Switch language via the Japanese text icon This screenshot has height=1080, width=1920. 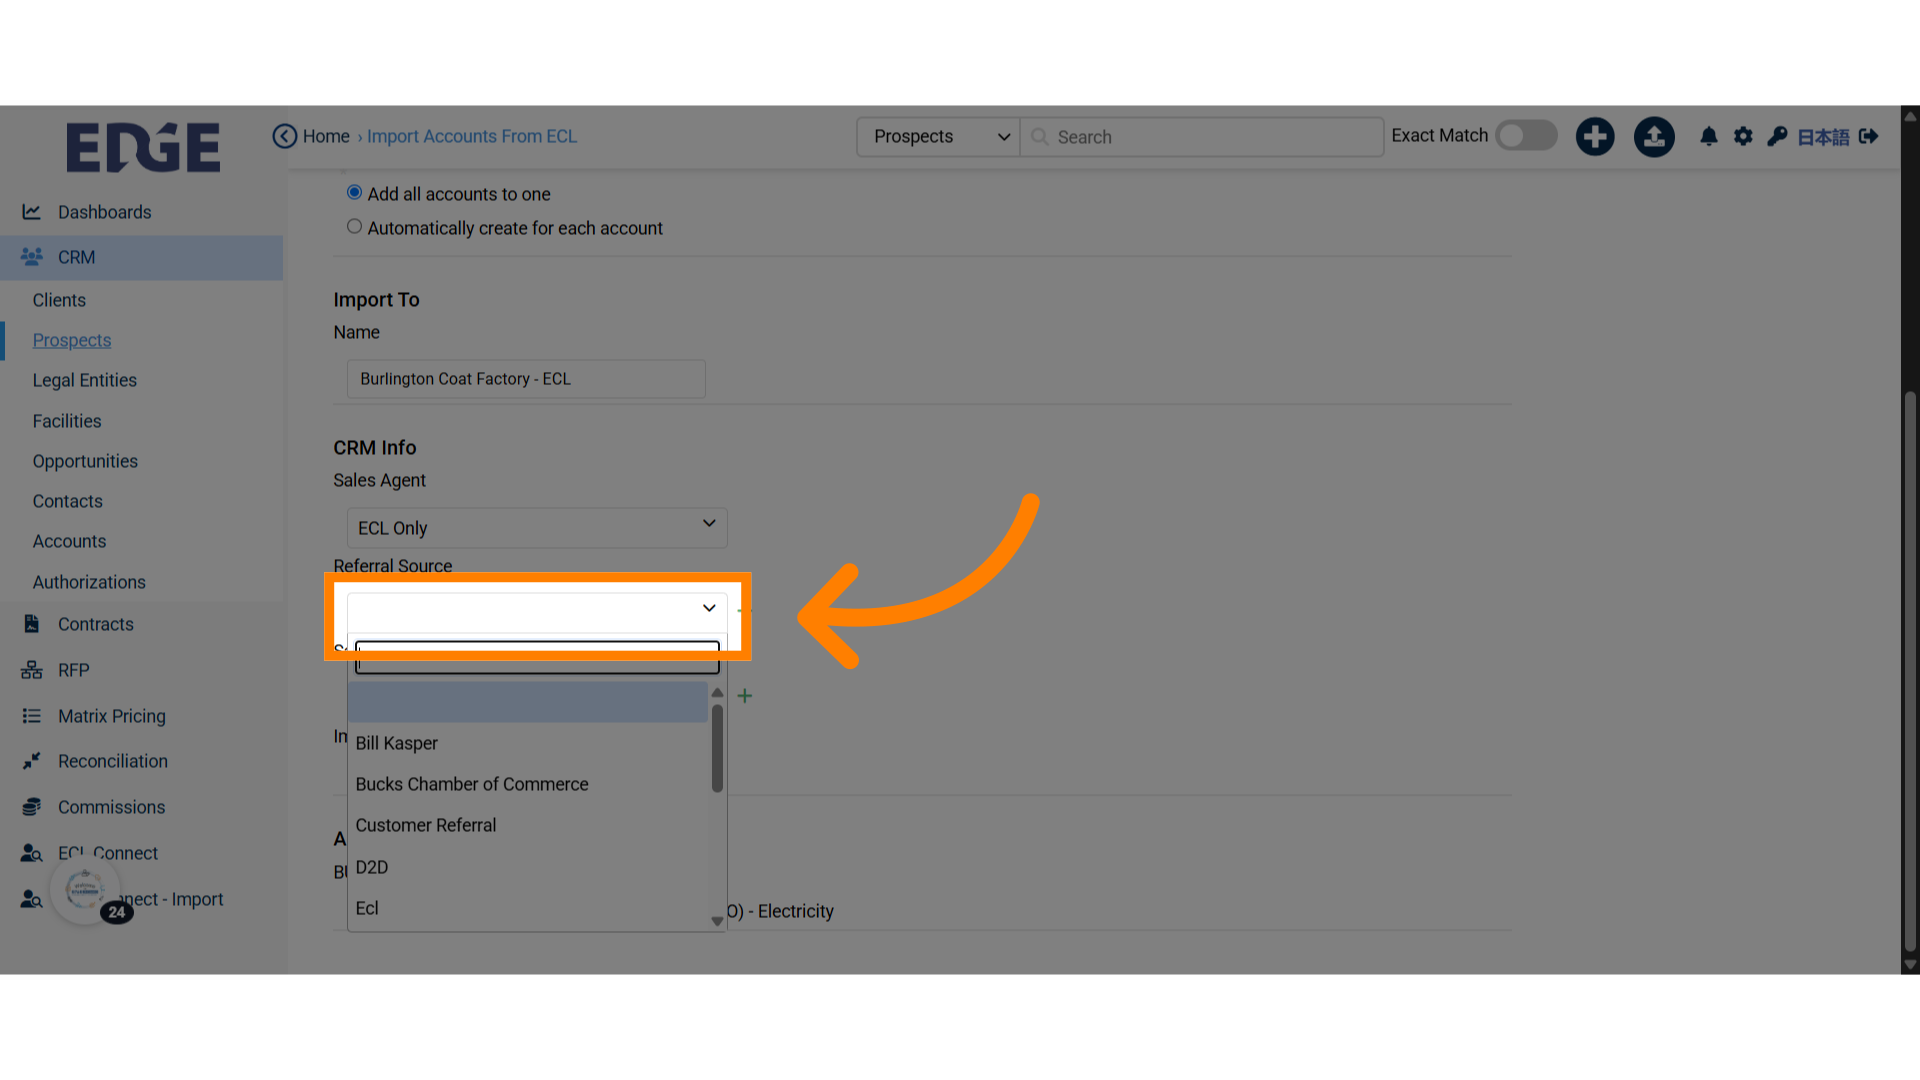(x=1823, y=137)
